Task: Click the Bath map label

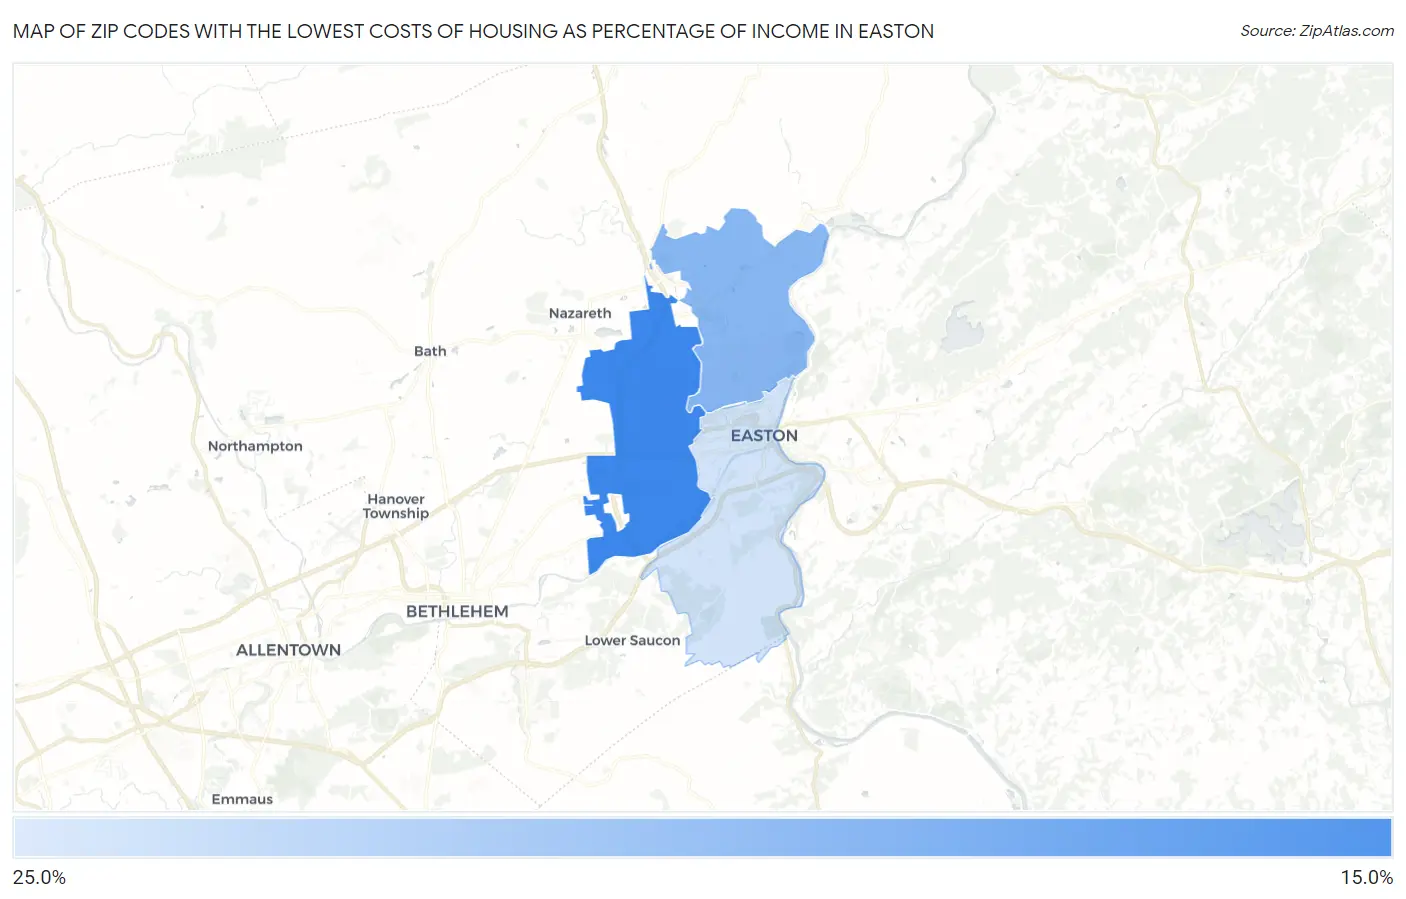Action: coord(430,351)
